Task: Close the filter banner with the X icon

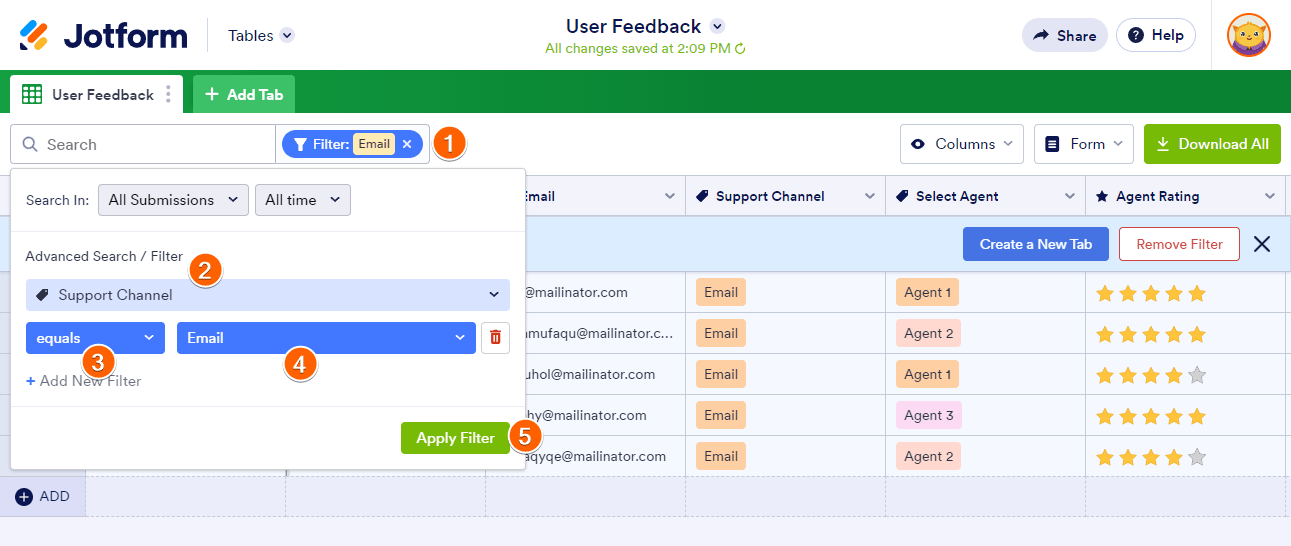Action: pyautogui.click(x=1262, y=244)
